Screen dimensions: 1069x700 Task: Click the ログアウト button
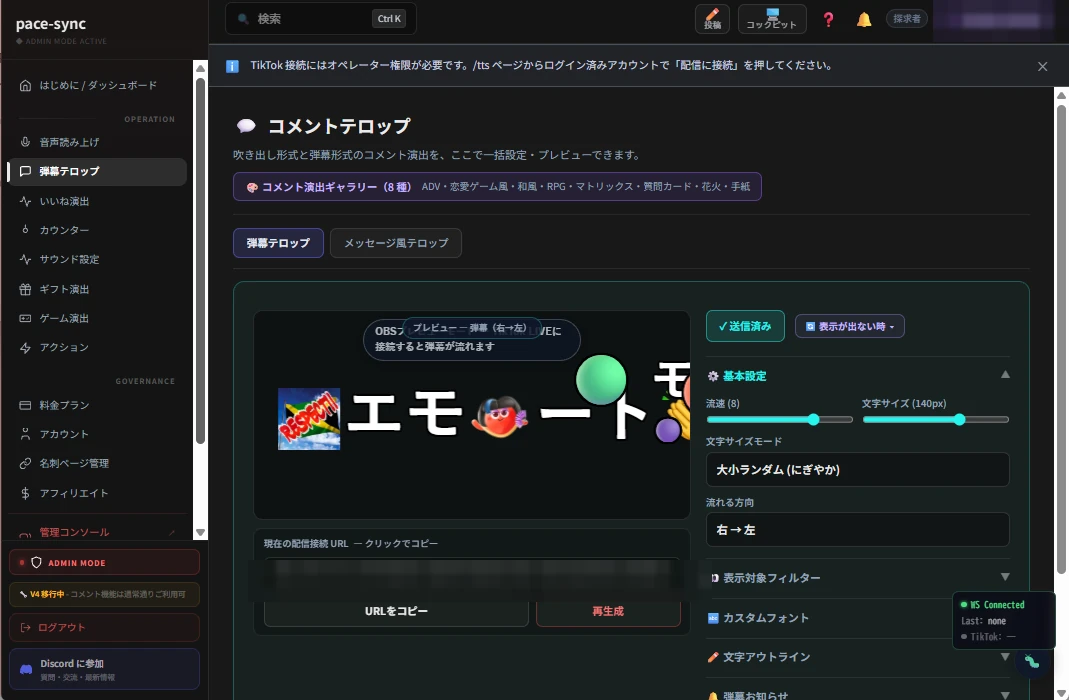coord(104,627)
